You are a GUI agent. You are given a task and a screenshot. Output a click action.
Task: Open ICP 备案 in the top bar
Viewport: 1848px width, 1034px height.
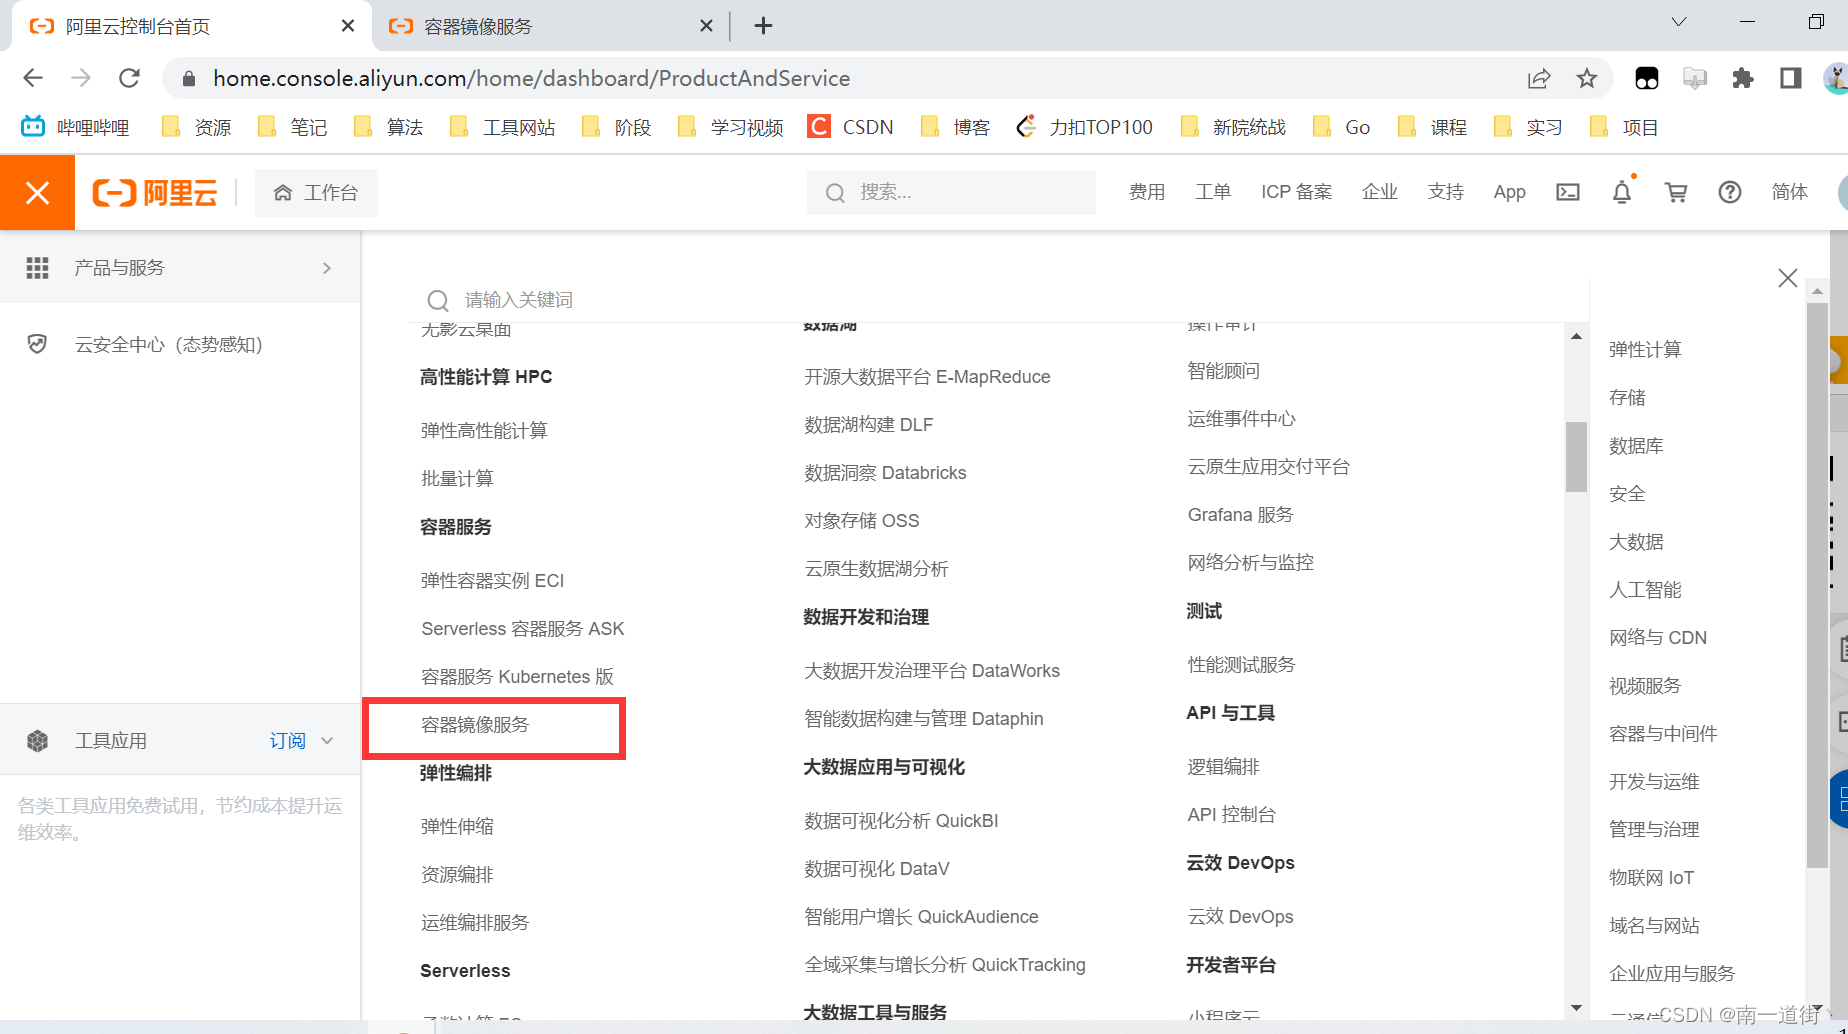click(1296, 192)
